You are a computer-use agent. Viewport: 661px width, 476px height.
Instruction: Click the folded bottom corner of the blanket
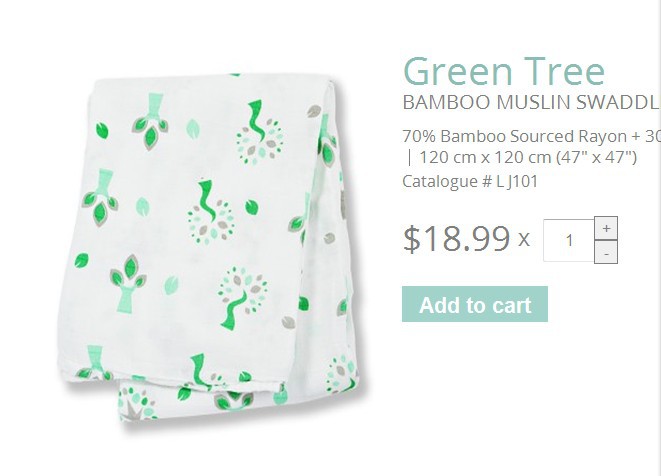tap(137, 404)
